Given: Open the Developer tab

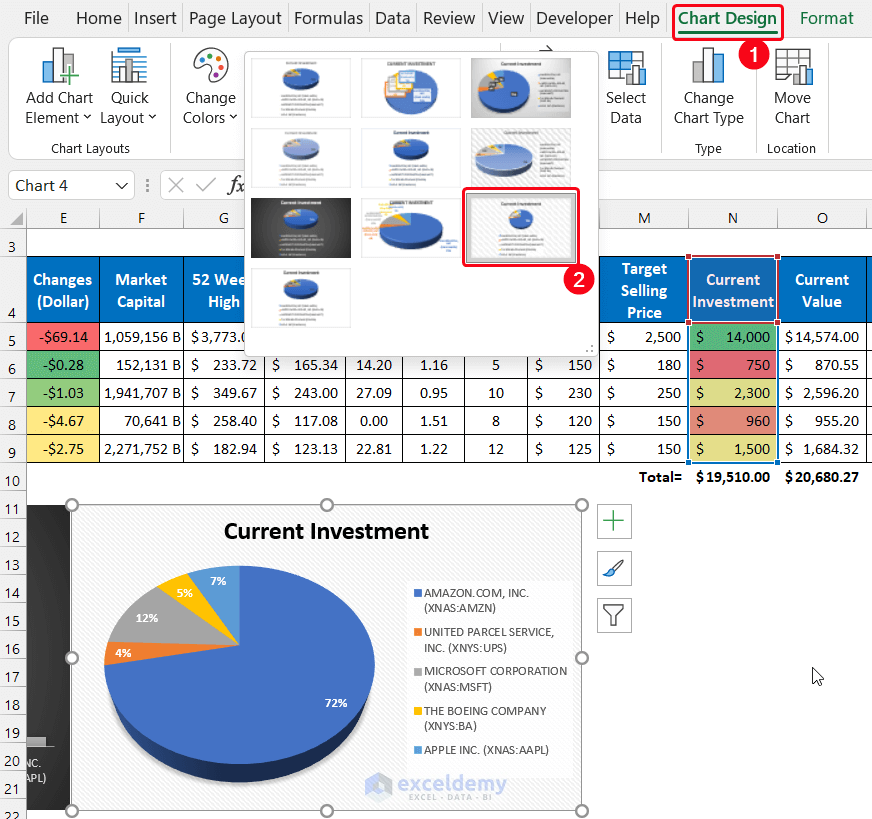Looking at the screenshot, I should click(x=574, y=18).
